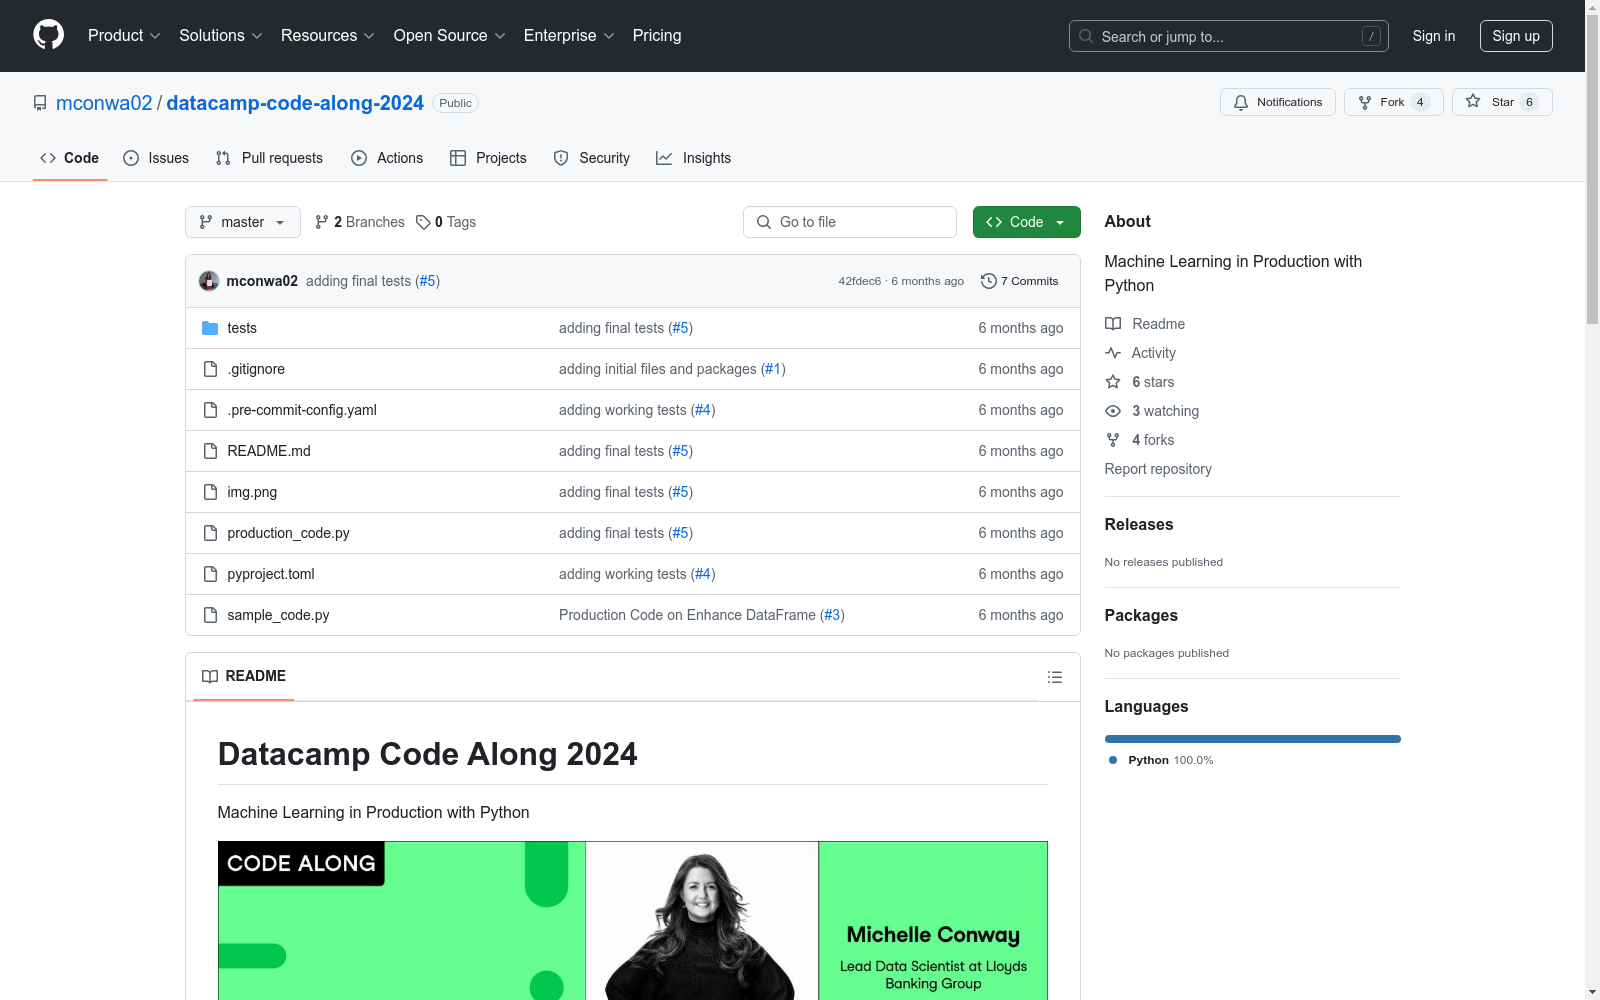The image size is (1600, 1000).
Task: Click the notification bell icon
Action: pos(1241,102)
